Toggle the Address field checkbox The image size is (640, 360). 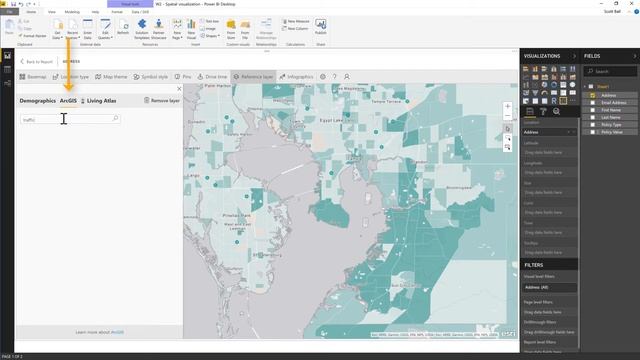(593, 96)
